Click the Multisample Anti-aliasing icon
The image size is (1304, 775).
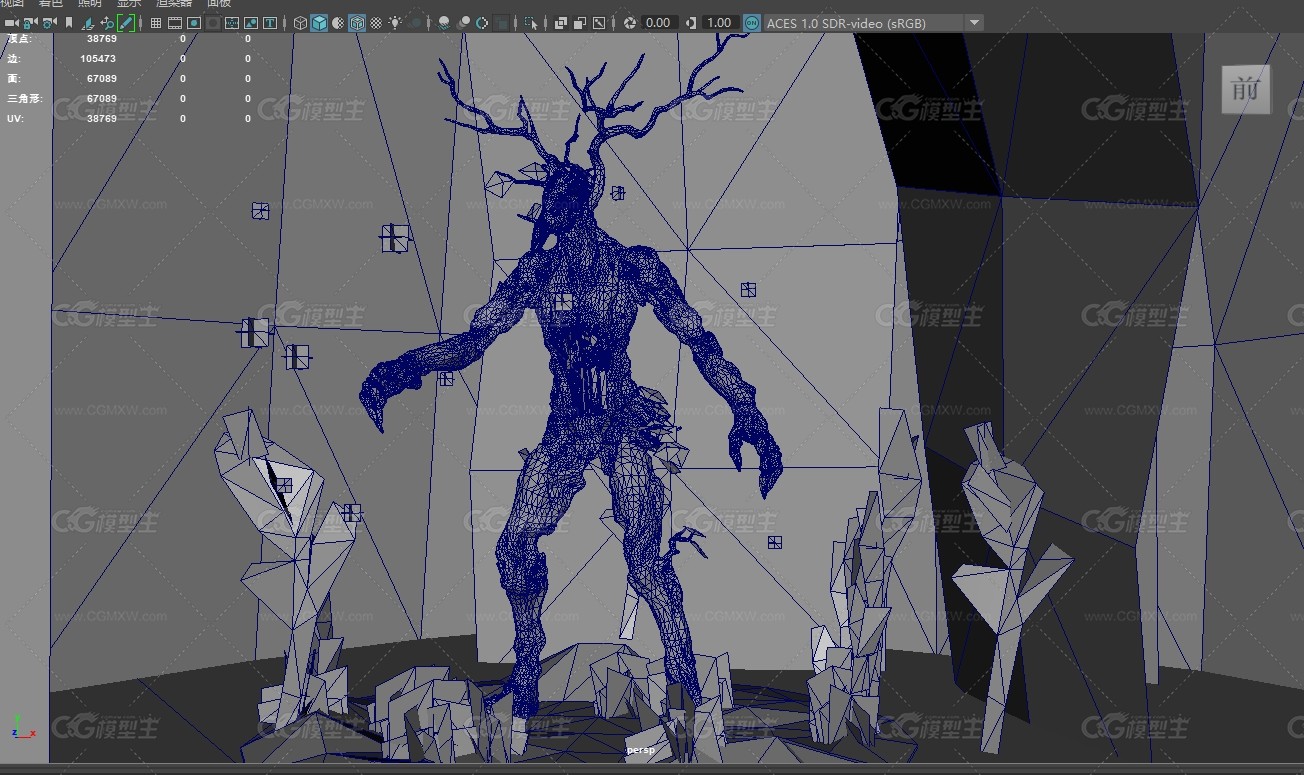coord(482,23)
